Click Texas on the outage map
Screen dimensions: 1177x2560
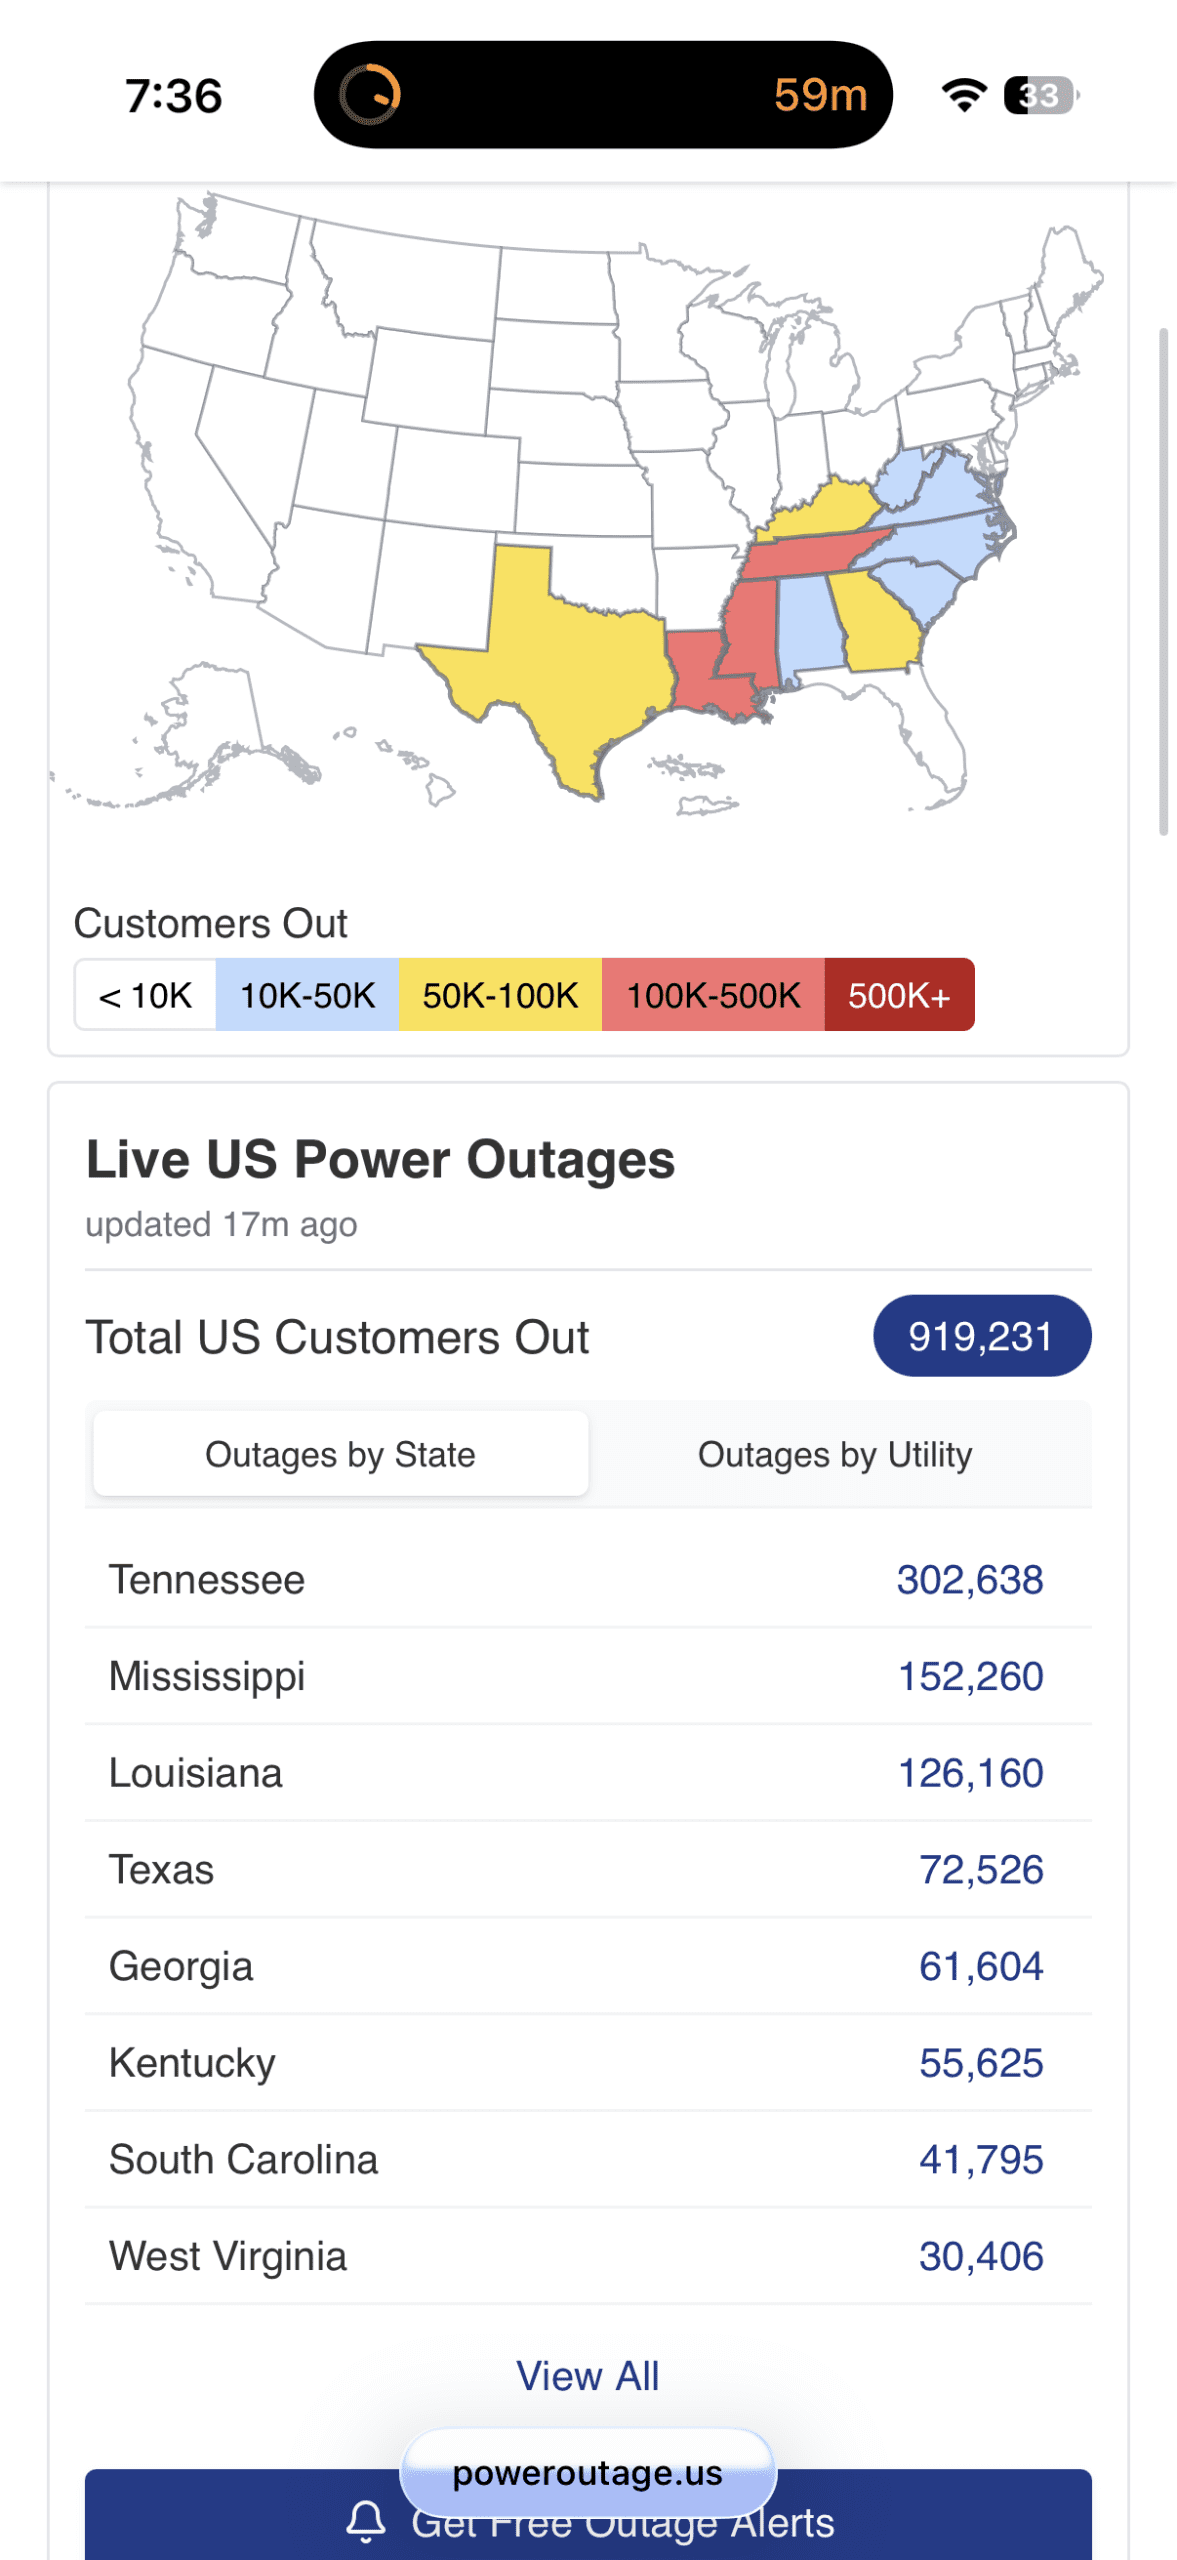tap(570, 660)
